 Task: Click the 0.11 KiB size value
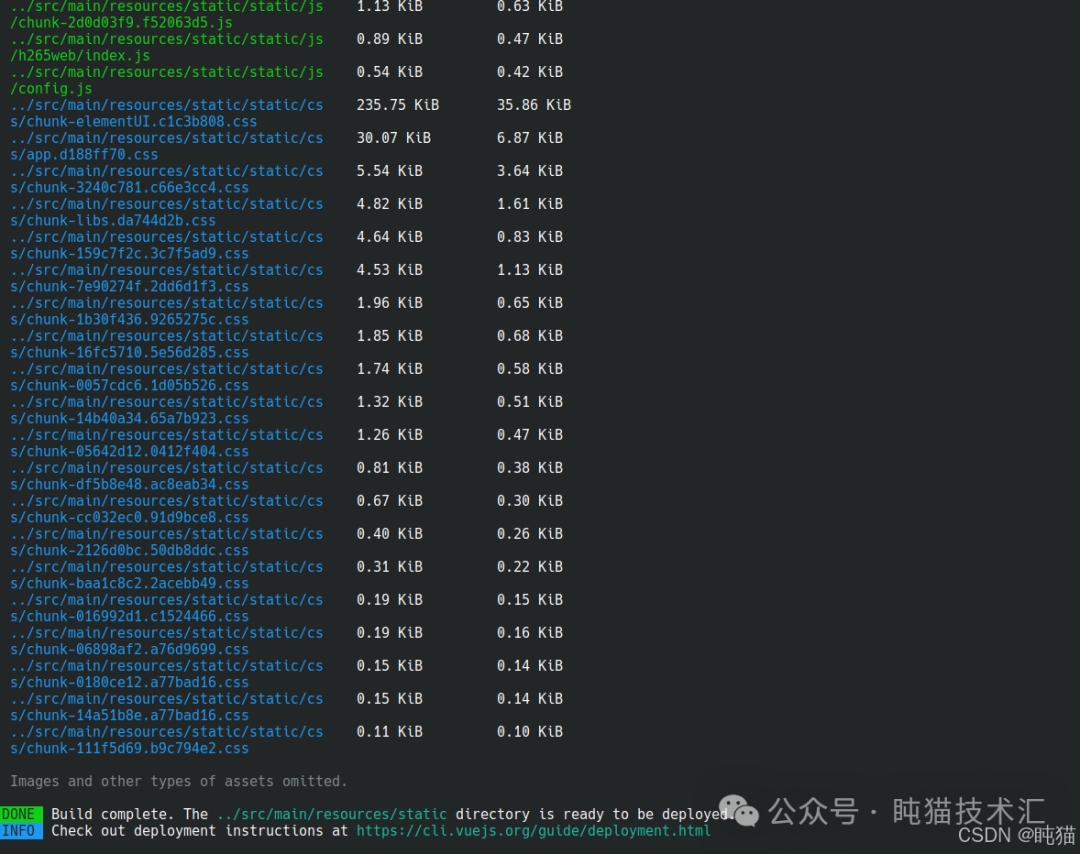389,732
